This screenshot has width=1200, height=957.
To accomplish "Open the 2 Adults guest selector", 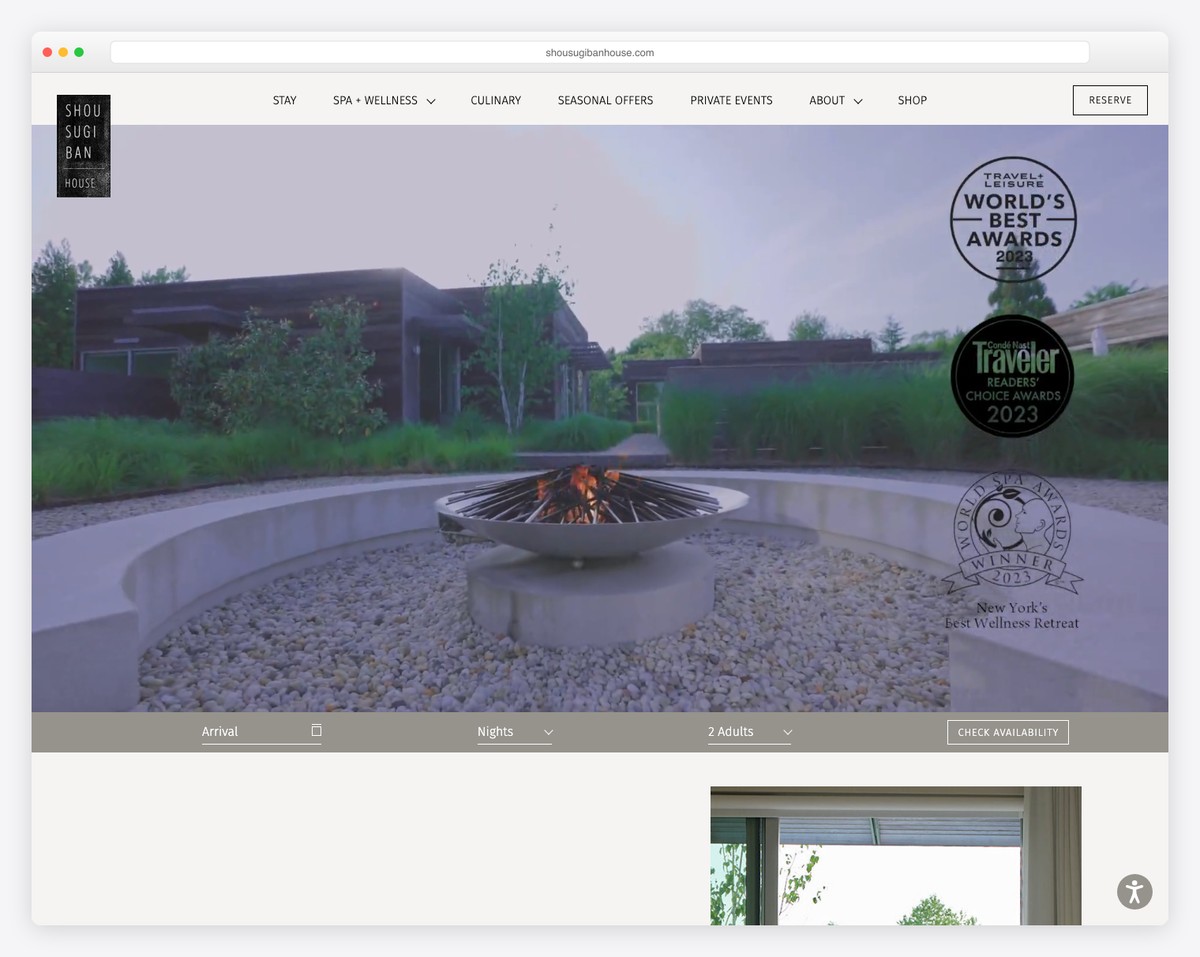I will click(x=748, y=731).
